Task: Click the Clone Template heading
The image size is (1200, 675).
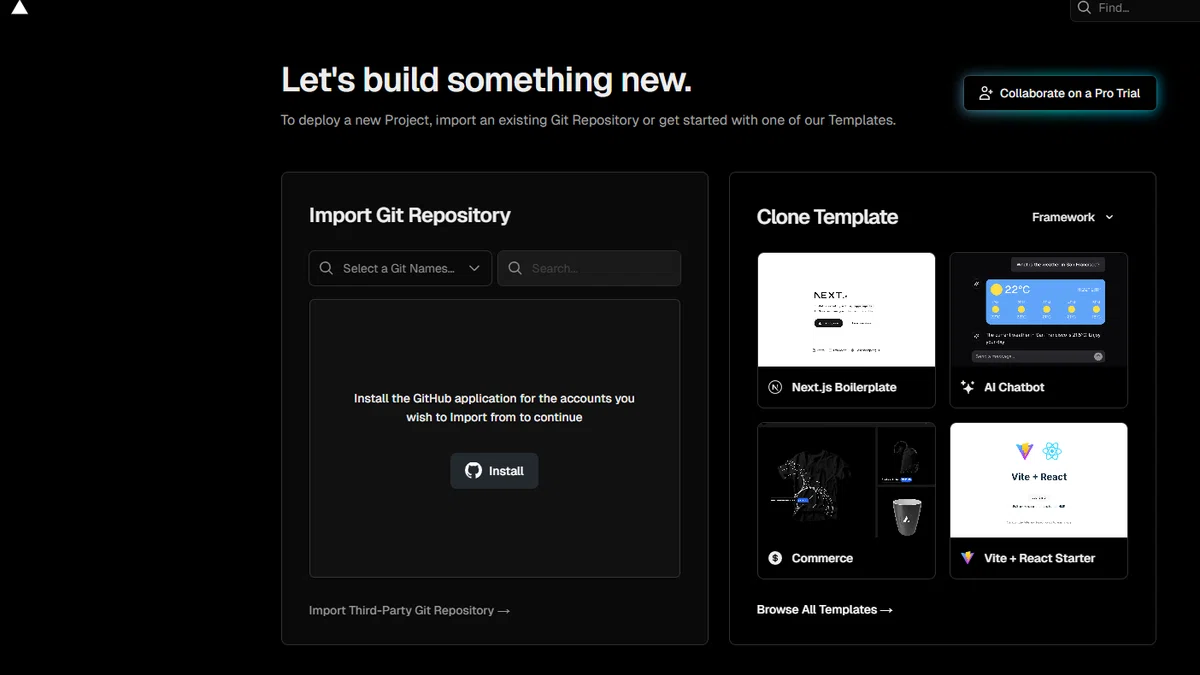Action: click(x=827, y=217)
